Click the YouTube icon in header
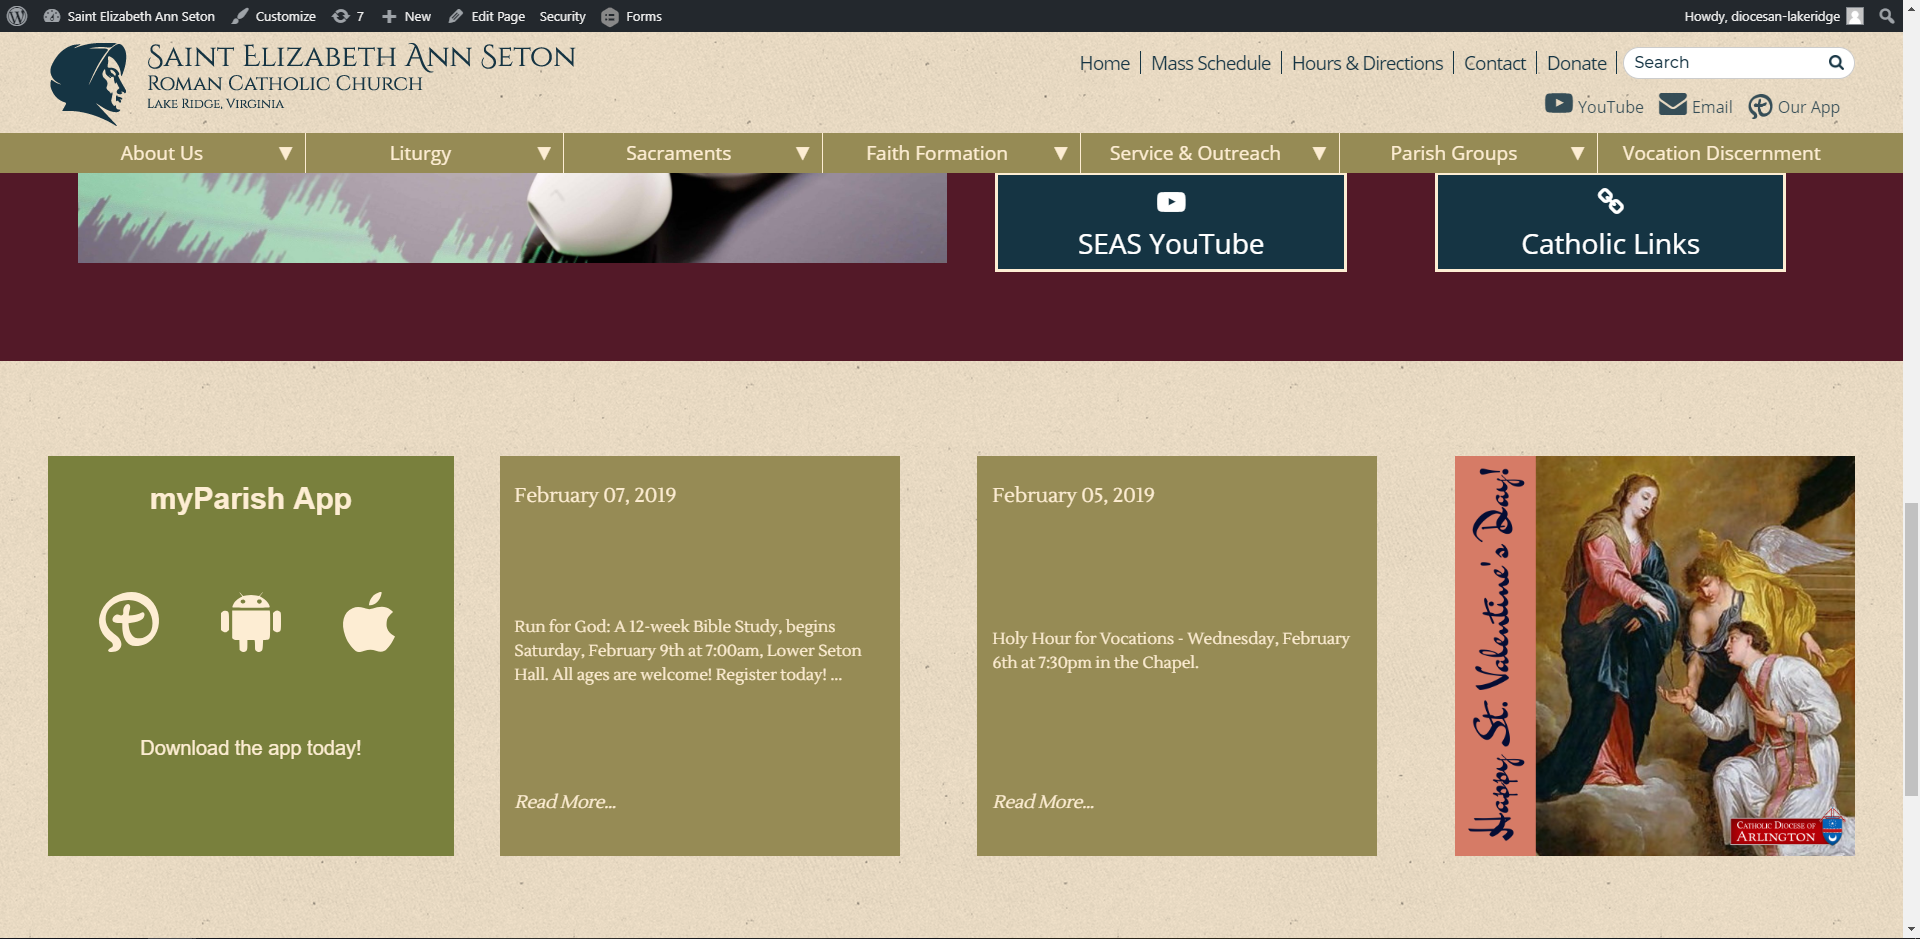The height and width of the screenshot is (939, 1920). tap(1558, 104)
